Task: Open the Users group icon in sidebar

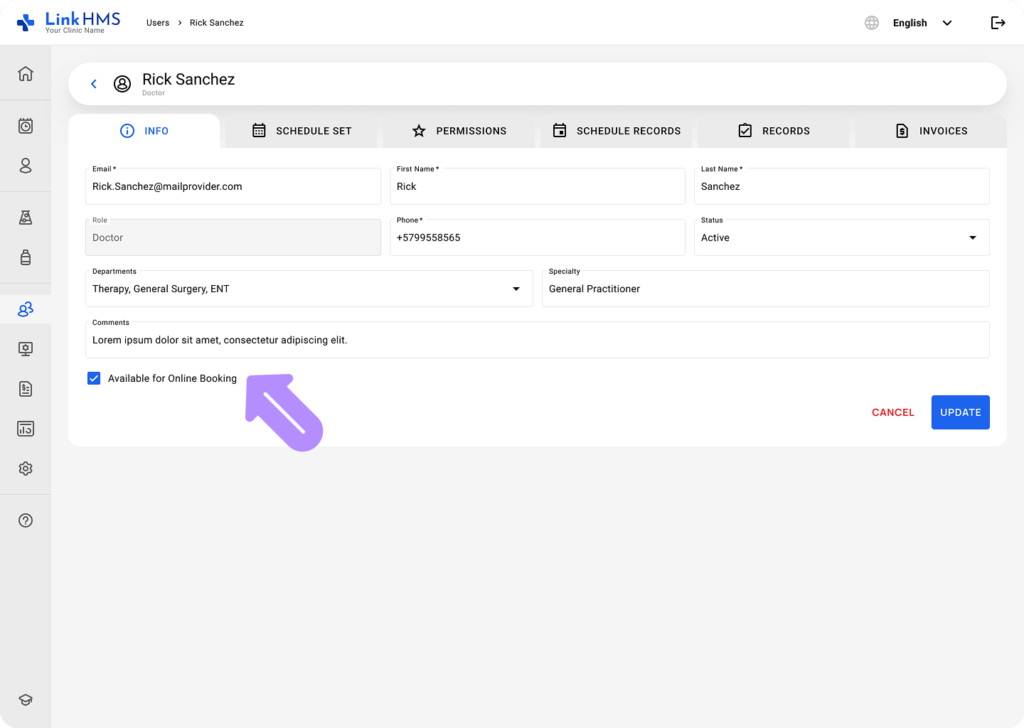Action: tap(25, 309)
